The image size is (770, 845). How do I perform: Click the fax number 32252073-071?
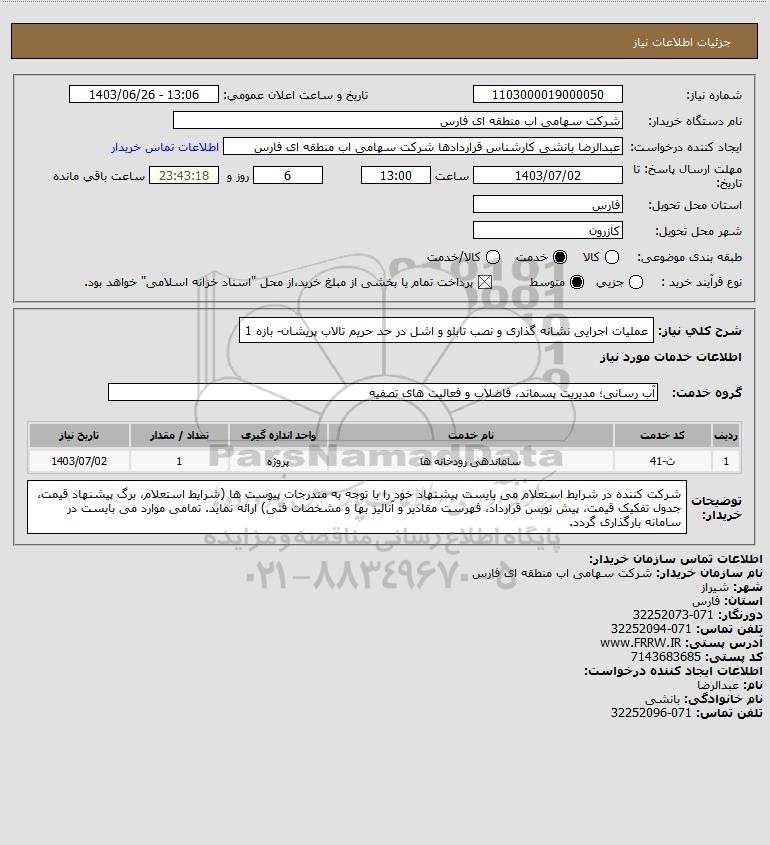[673, 615]
